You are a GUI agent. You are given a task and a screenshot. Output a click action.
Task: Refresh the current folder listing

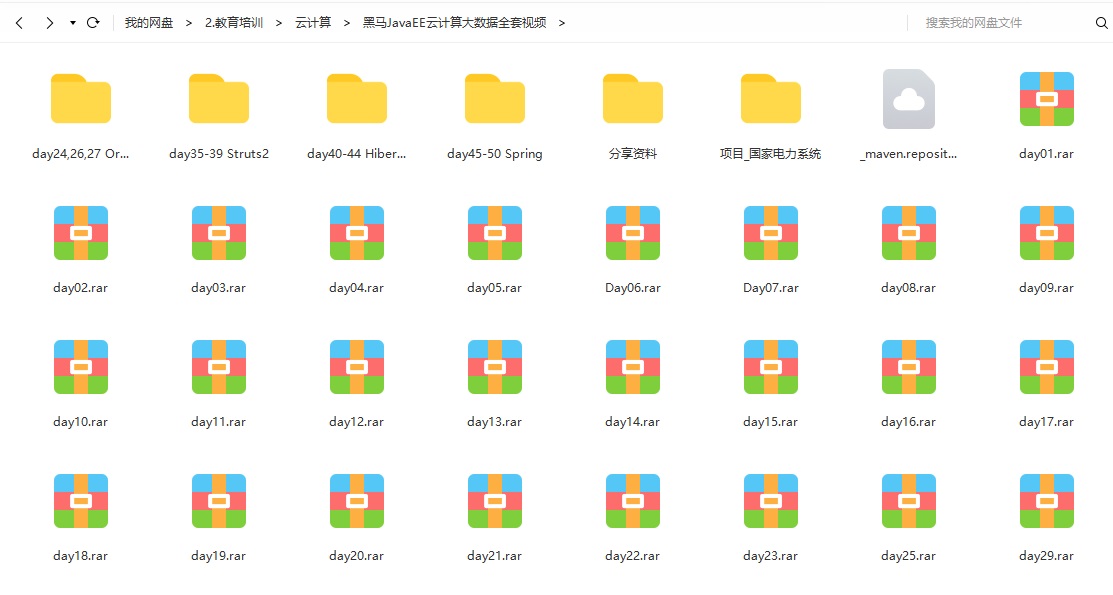pyautogui.click(x=93, y=23)
